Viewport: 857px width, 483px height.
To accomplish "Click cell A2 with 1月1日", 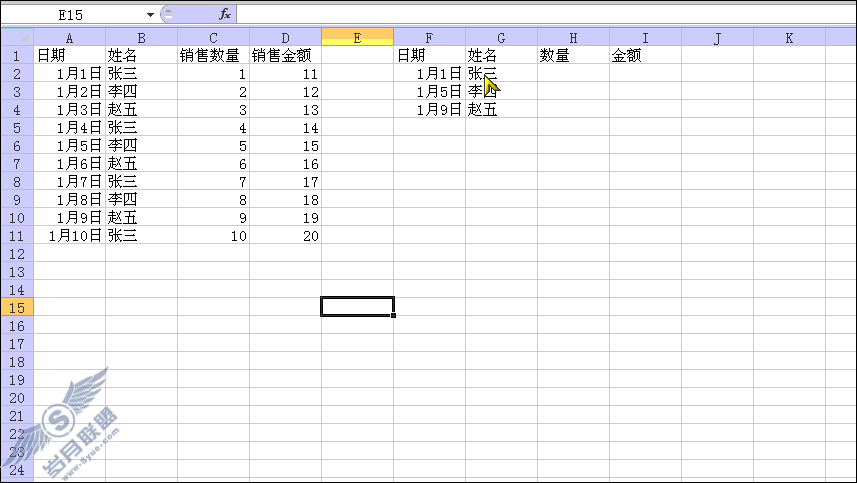I will tap(69, 73).
